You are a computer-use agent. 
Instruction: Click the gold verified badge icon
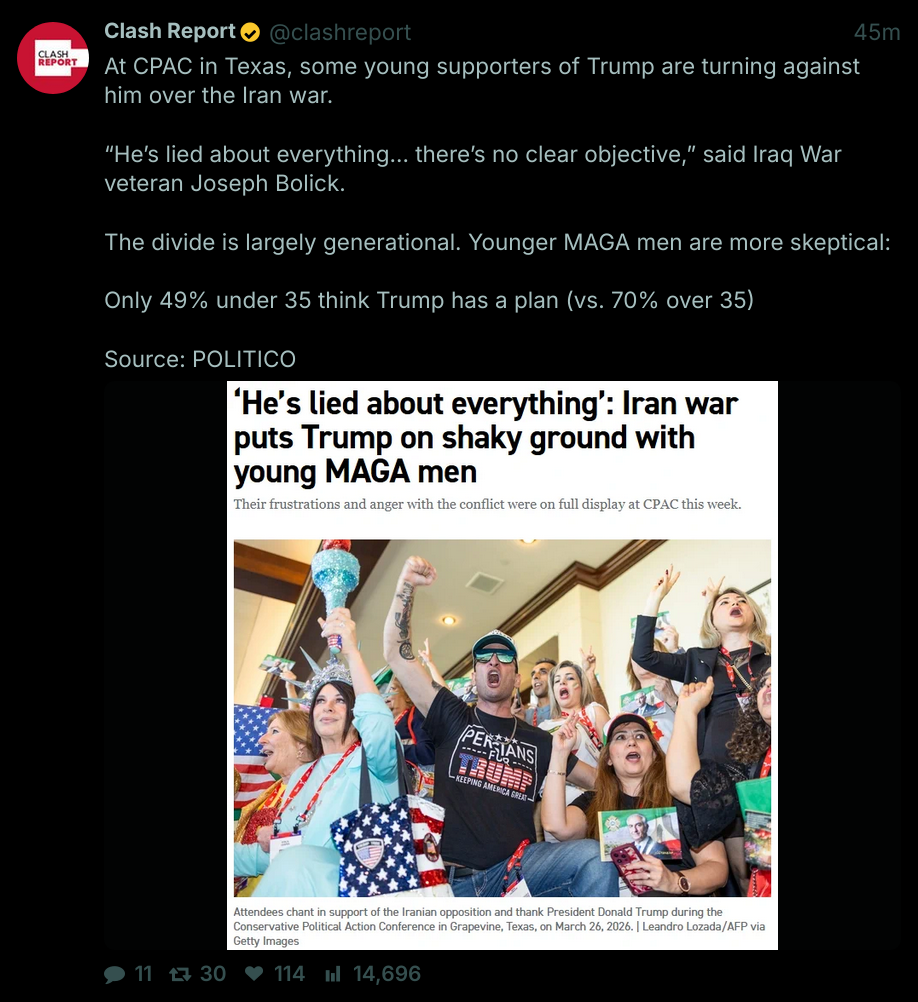(250, 32)
